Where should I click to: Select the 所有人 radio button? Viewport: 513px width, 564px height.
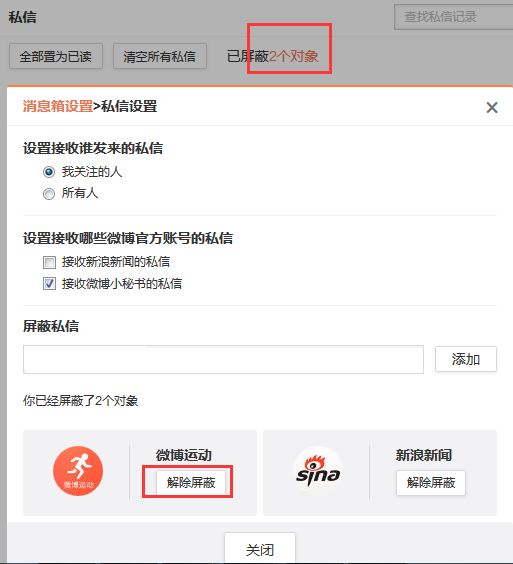(x=49, y=194)
